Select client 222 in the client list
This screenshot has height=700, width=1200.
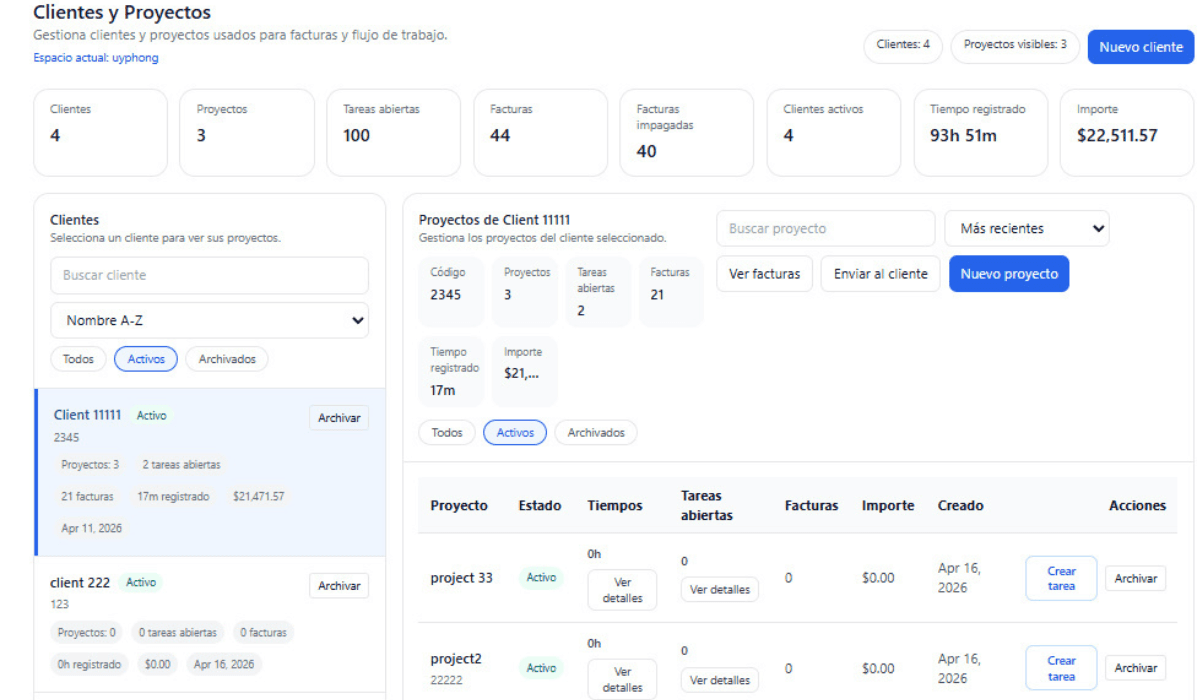pyautogui.click(x=210, y=624)
